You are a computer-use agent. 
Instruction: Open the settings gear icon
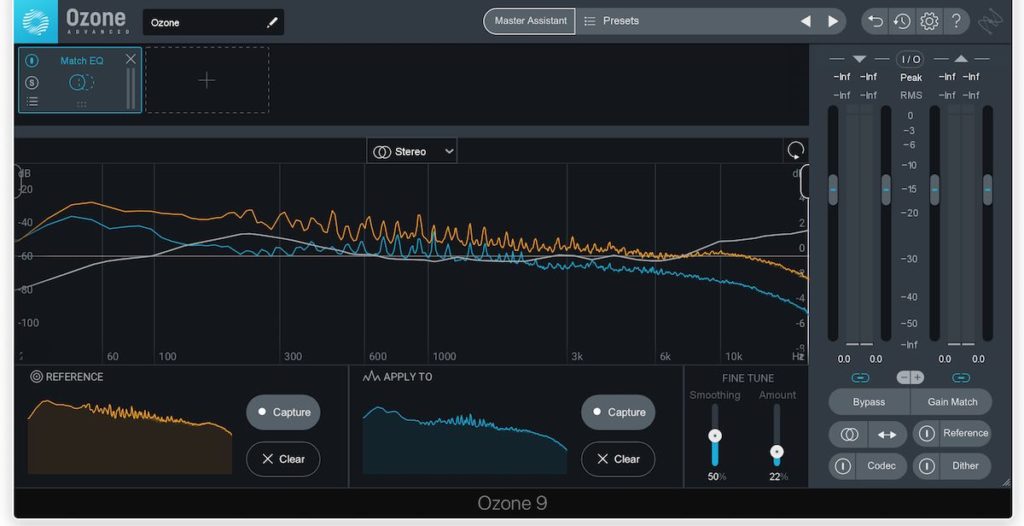pos(929,22)
